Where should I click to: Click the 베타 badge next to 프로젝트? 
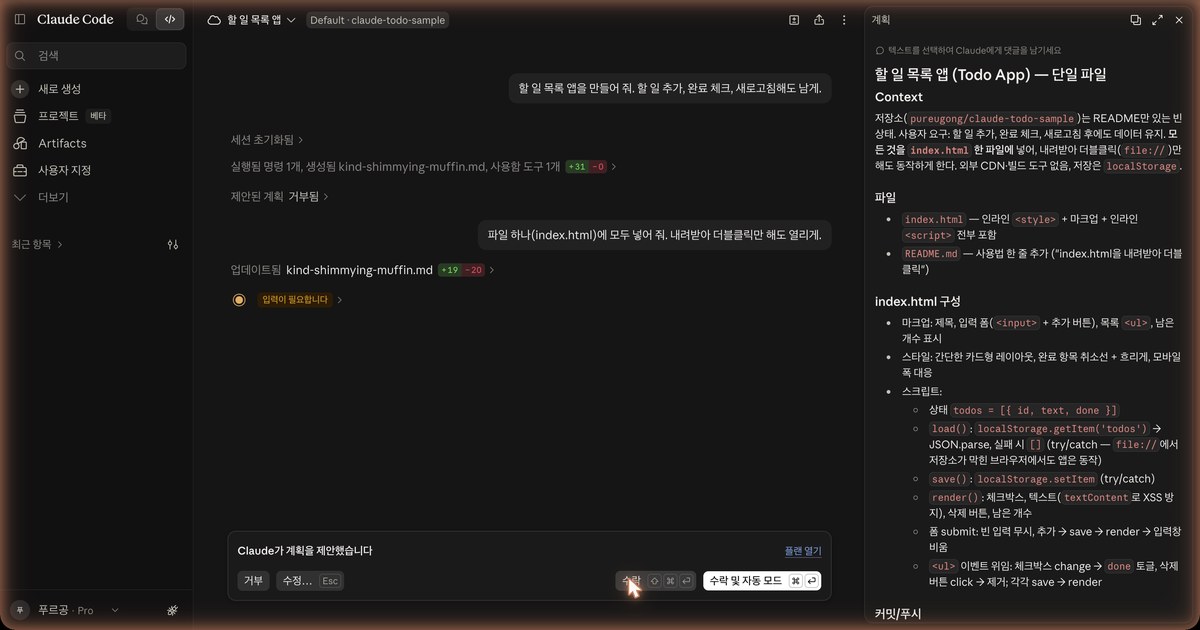tap(98, 116)
